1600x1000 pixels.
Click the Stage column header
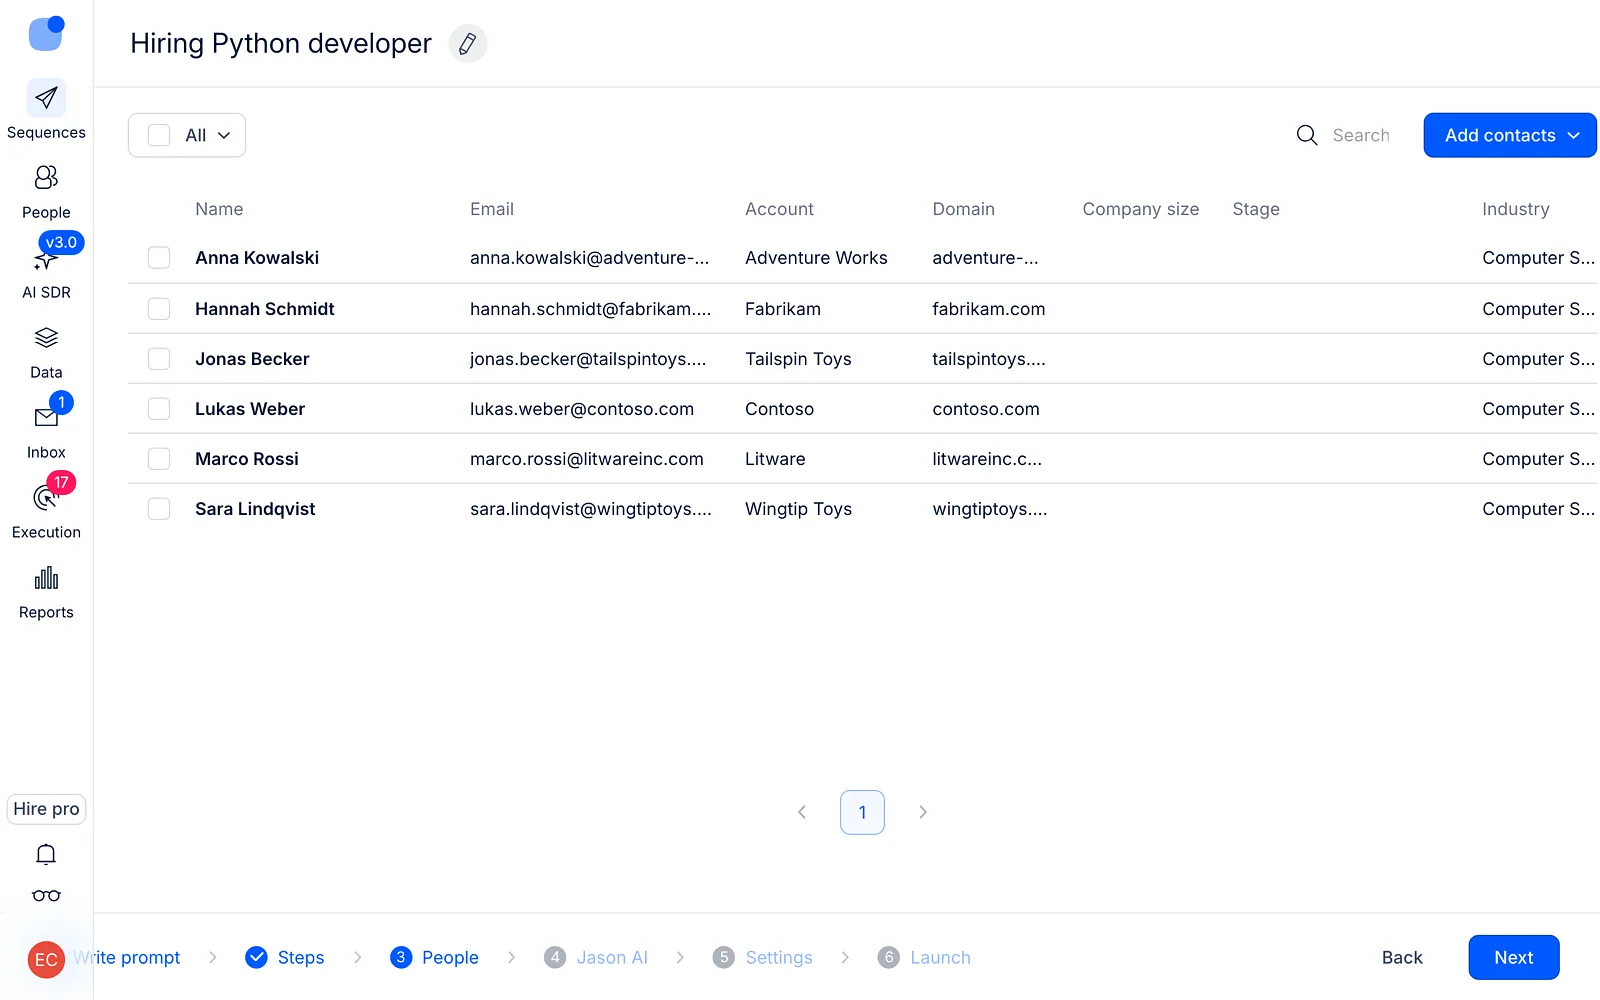1256,209
